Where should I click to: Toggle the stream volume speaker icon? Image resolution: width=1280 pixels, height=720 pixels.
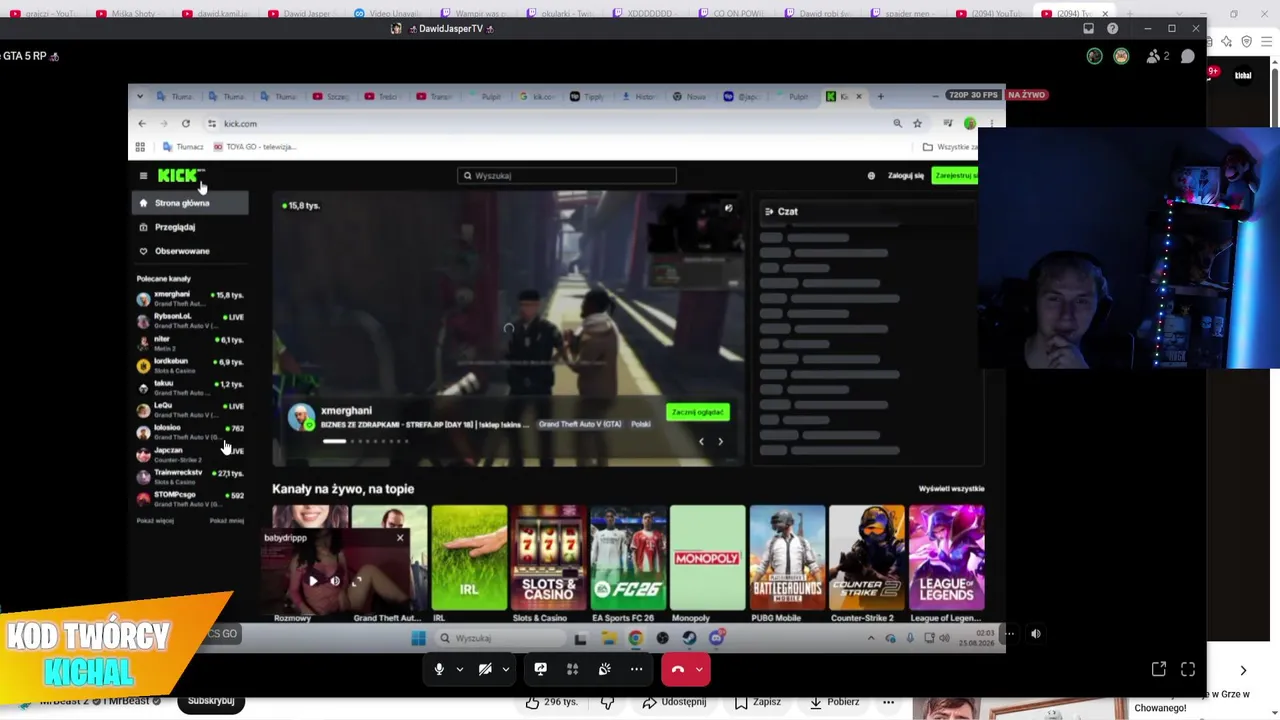pyautogui.click(x=1036, y=633)
